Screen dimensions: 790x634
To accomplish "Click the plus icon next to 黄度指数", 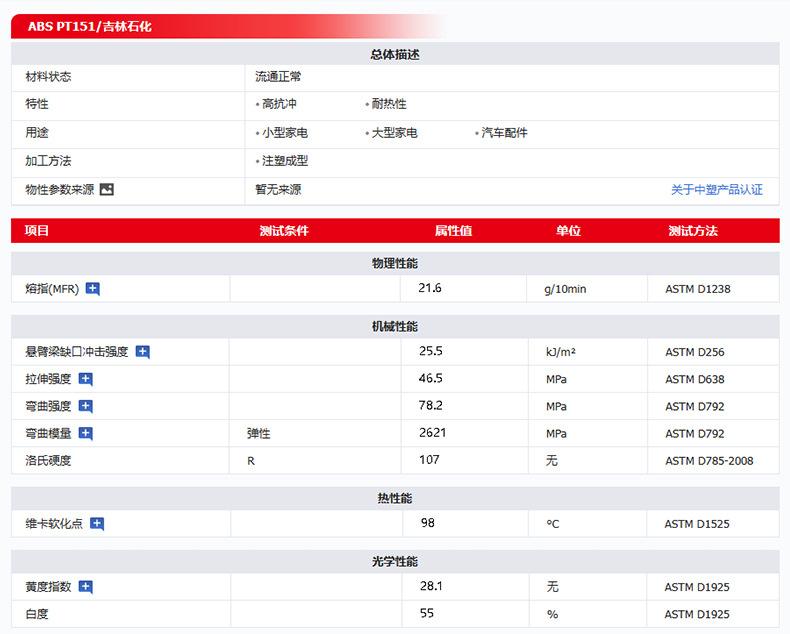I will (86, 586).
